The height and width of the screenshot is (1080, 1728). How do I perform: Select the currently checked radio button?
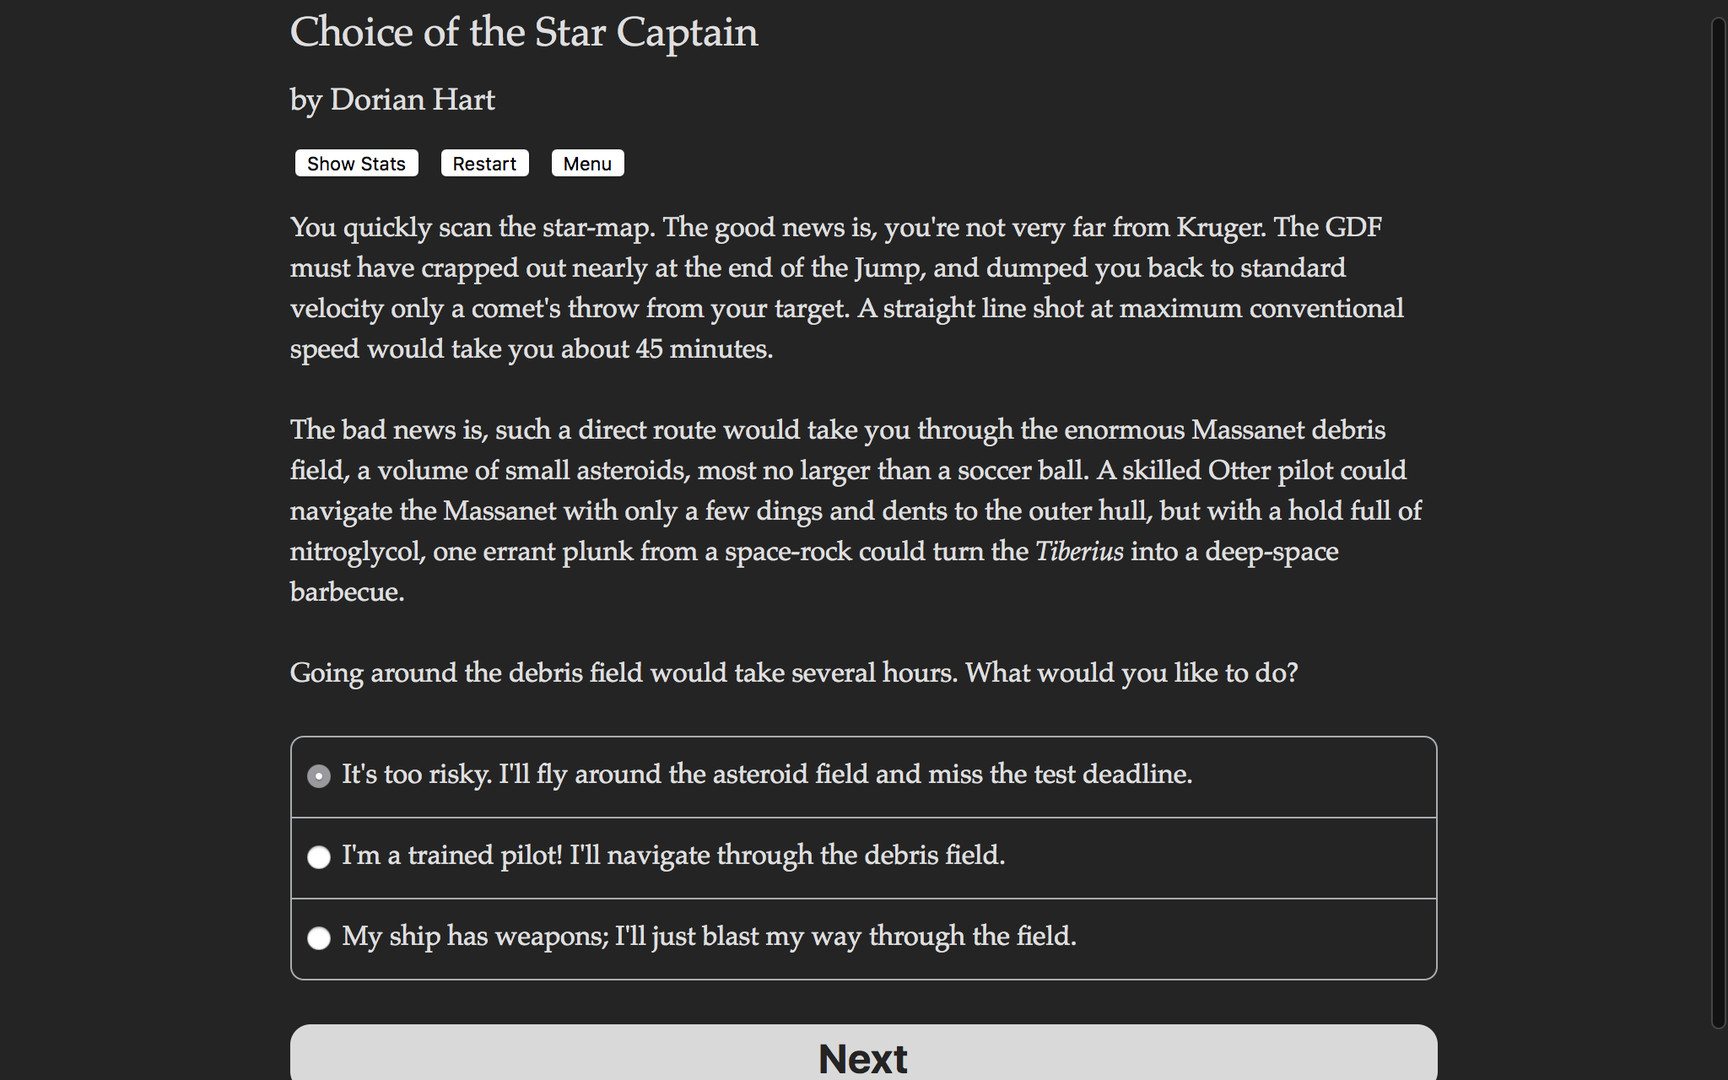[318, 776]
